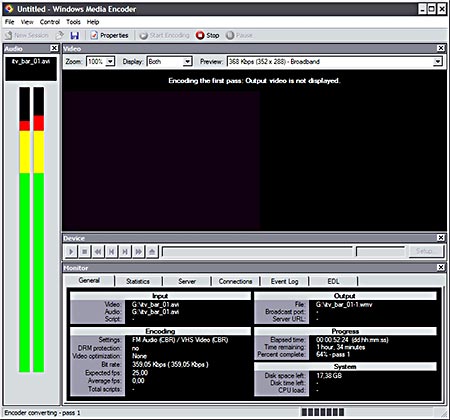The width and height of the screenshot is (450, 420).
Task: Click the device Stop button
Action: point(85,251)
